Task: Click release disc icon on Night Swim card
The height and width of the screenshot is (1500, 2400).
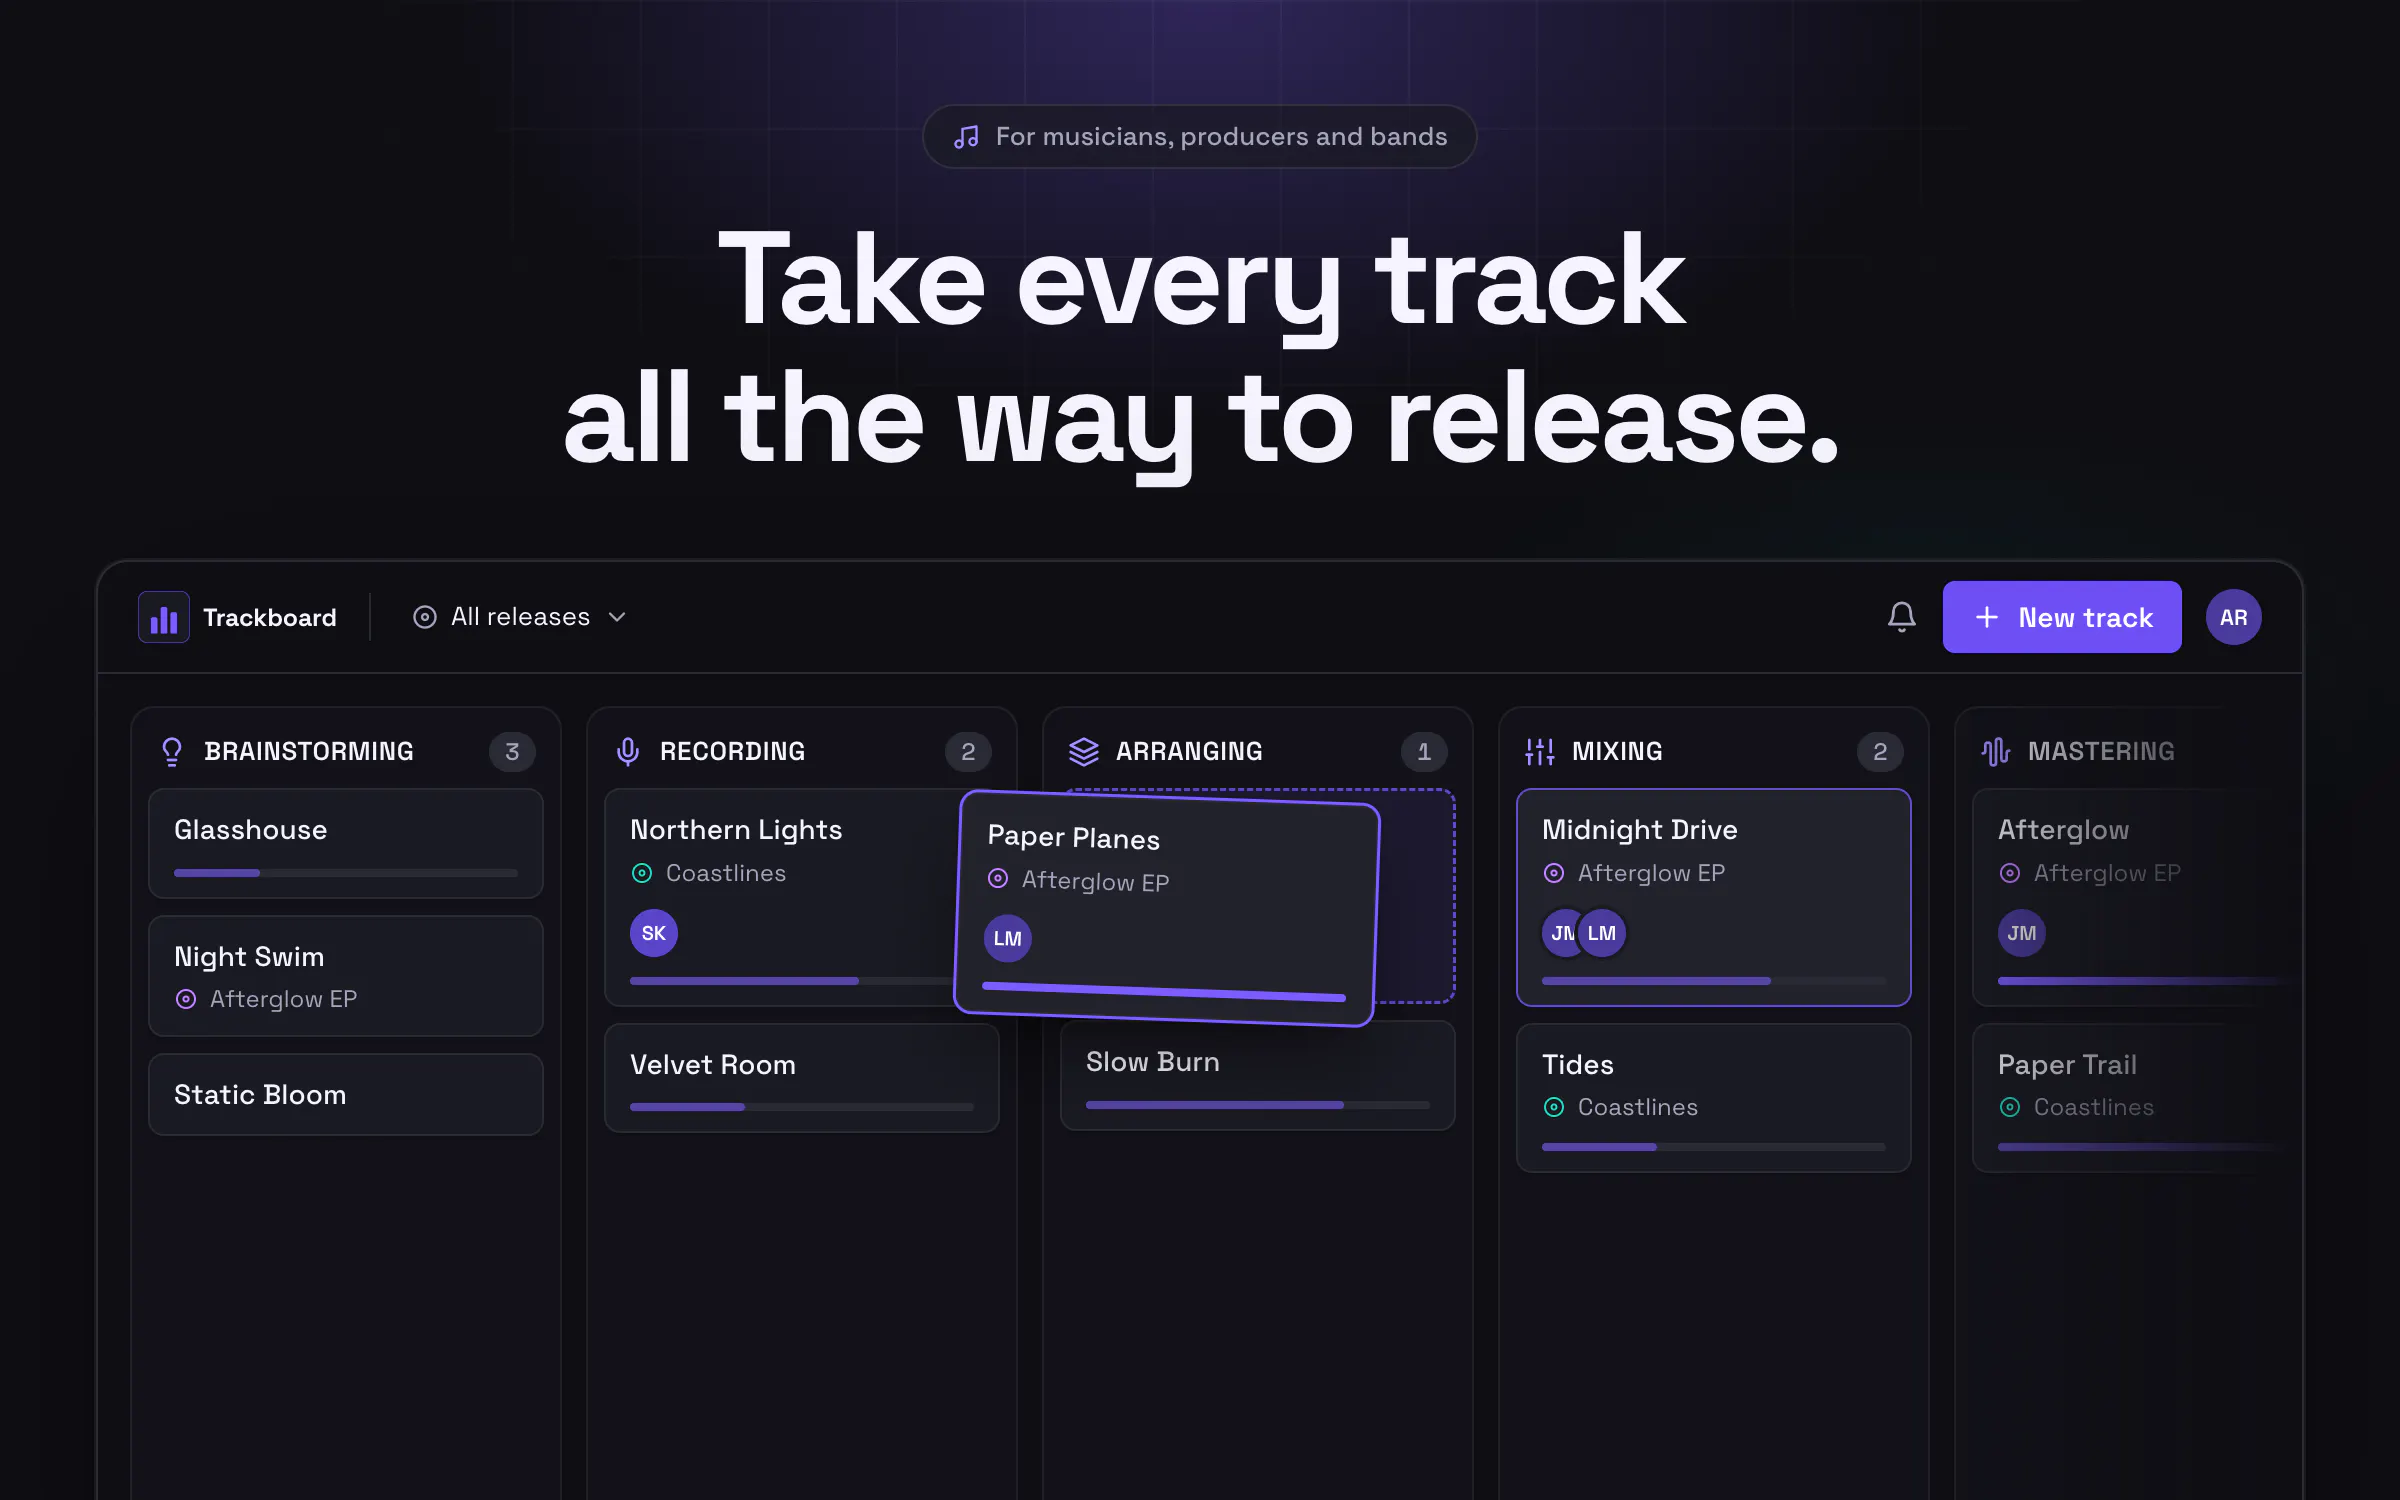Action: [x=186, y=999]
